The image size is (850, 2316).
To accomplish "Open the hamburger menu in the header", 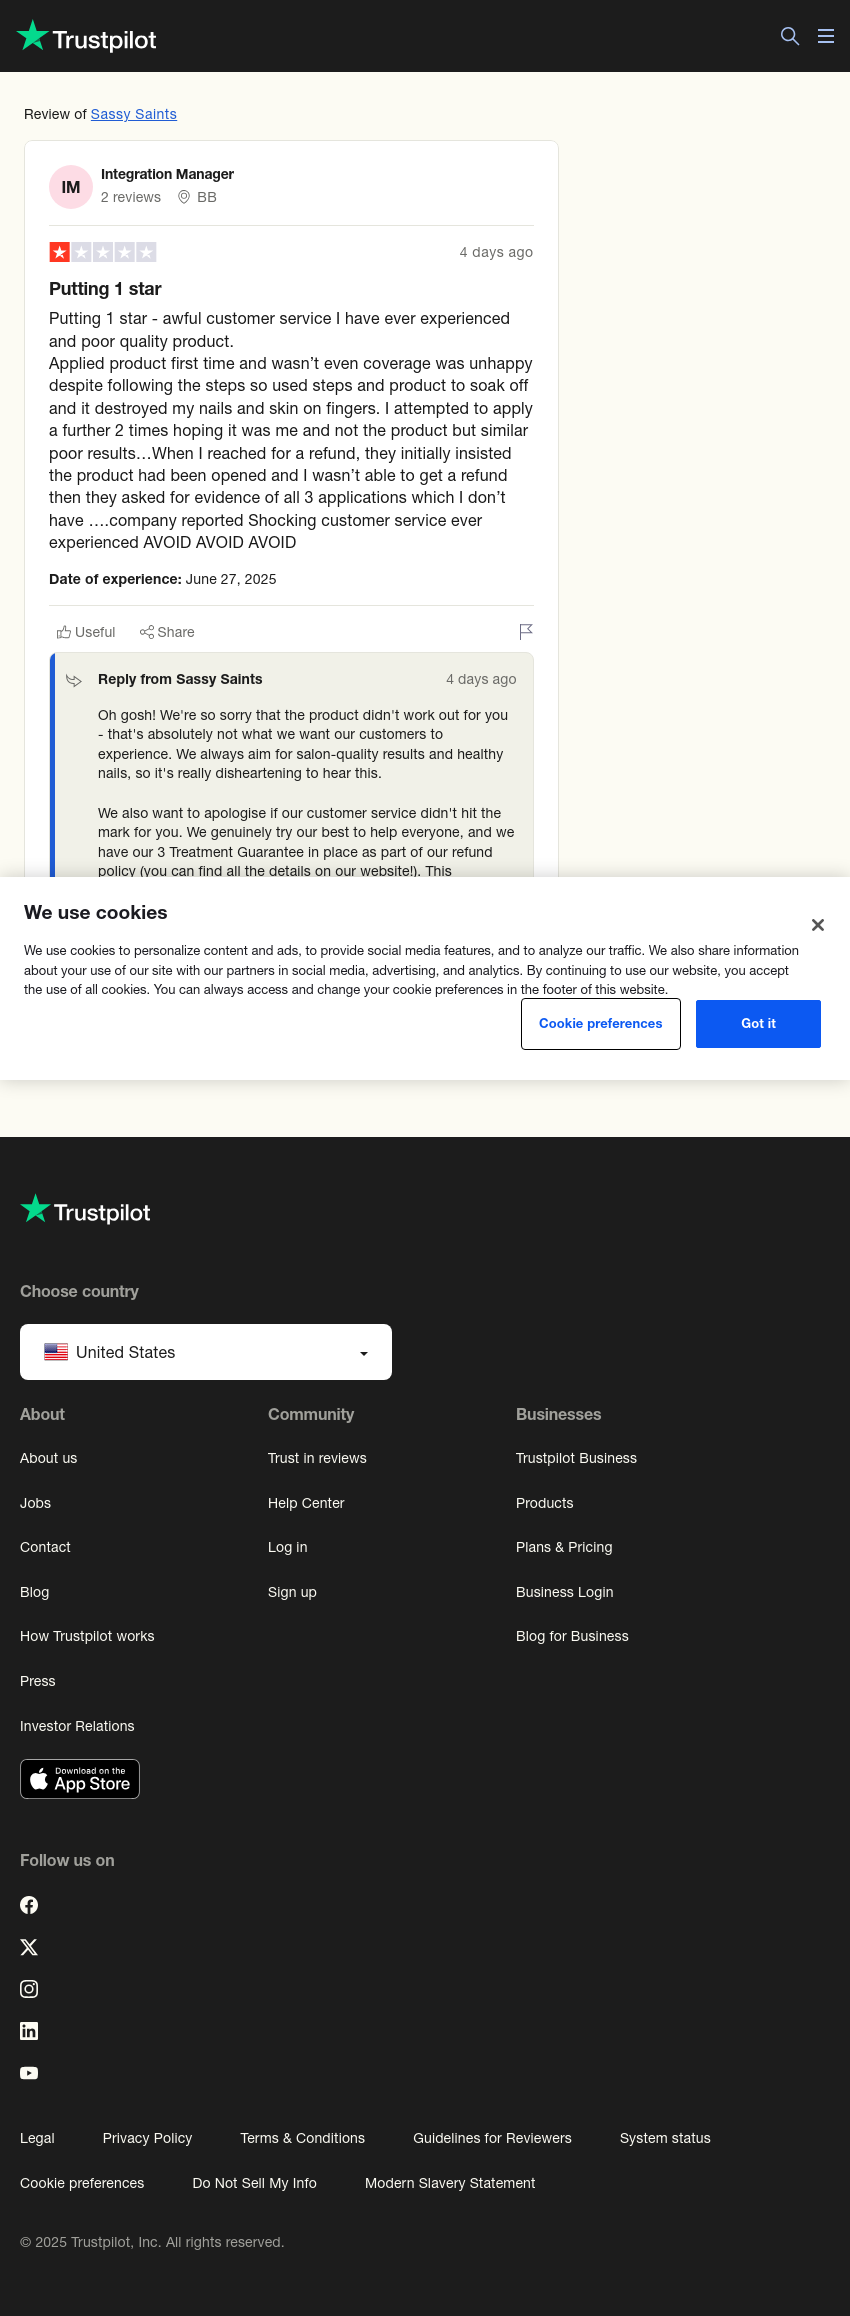I will pyautogui.click(x=826, y=36).
